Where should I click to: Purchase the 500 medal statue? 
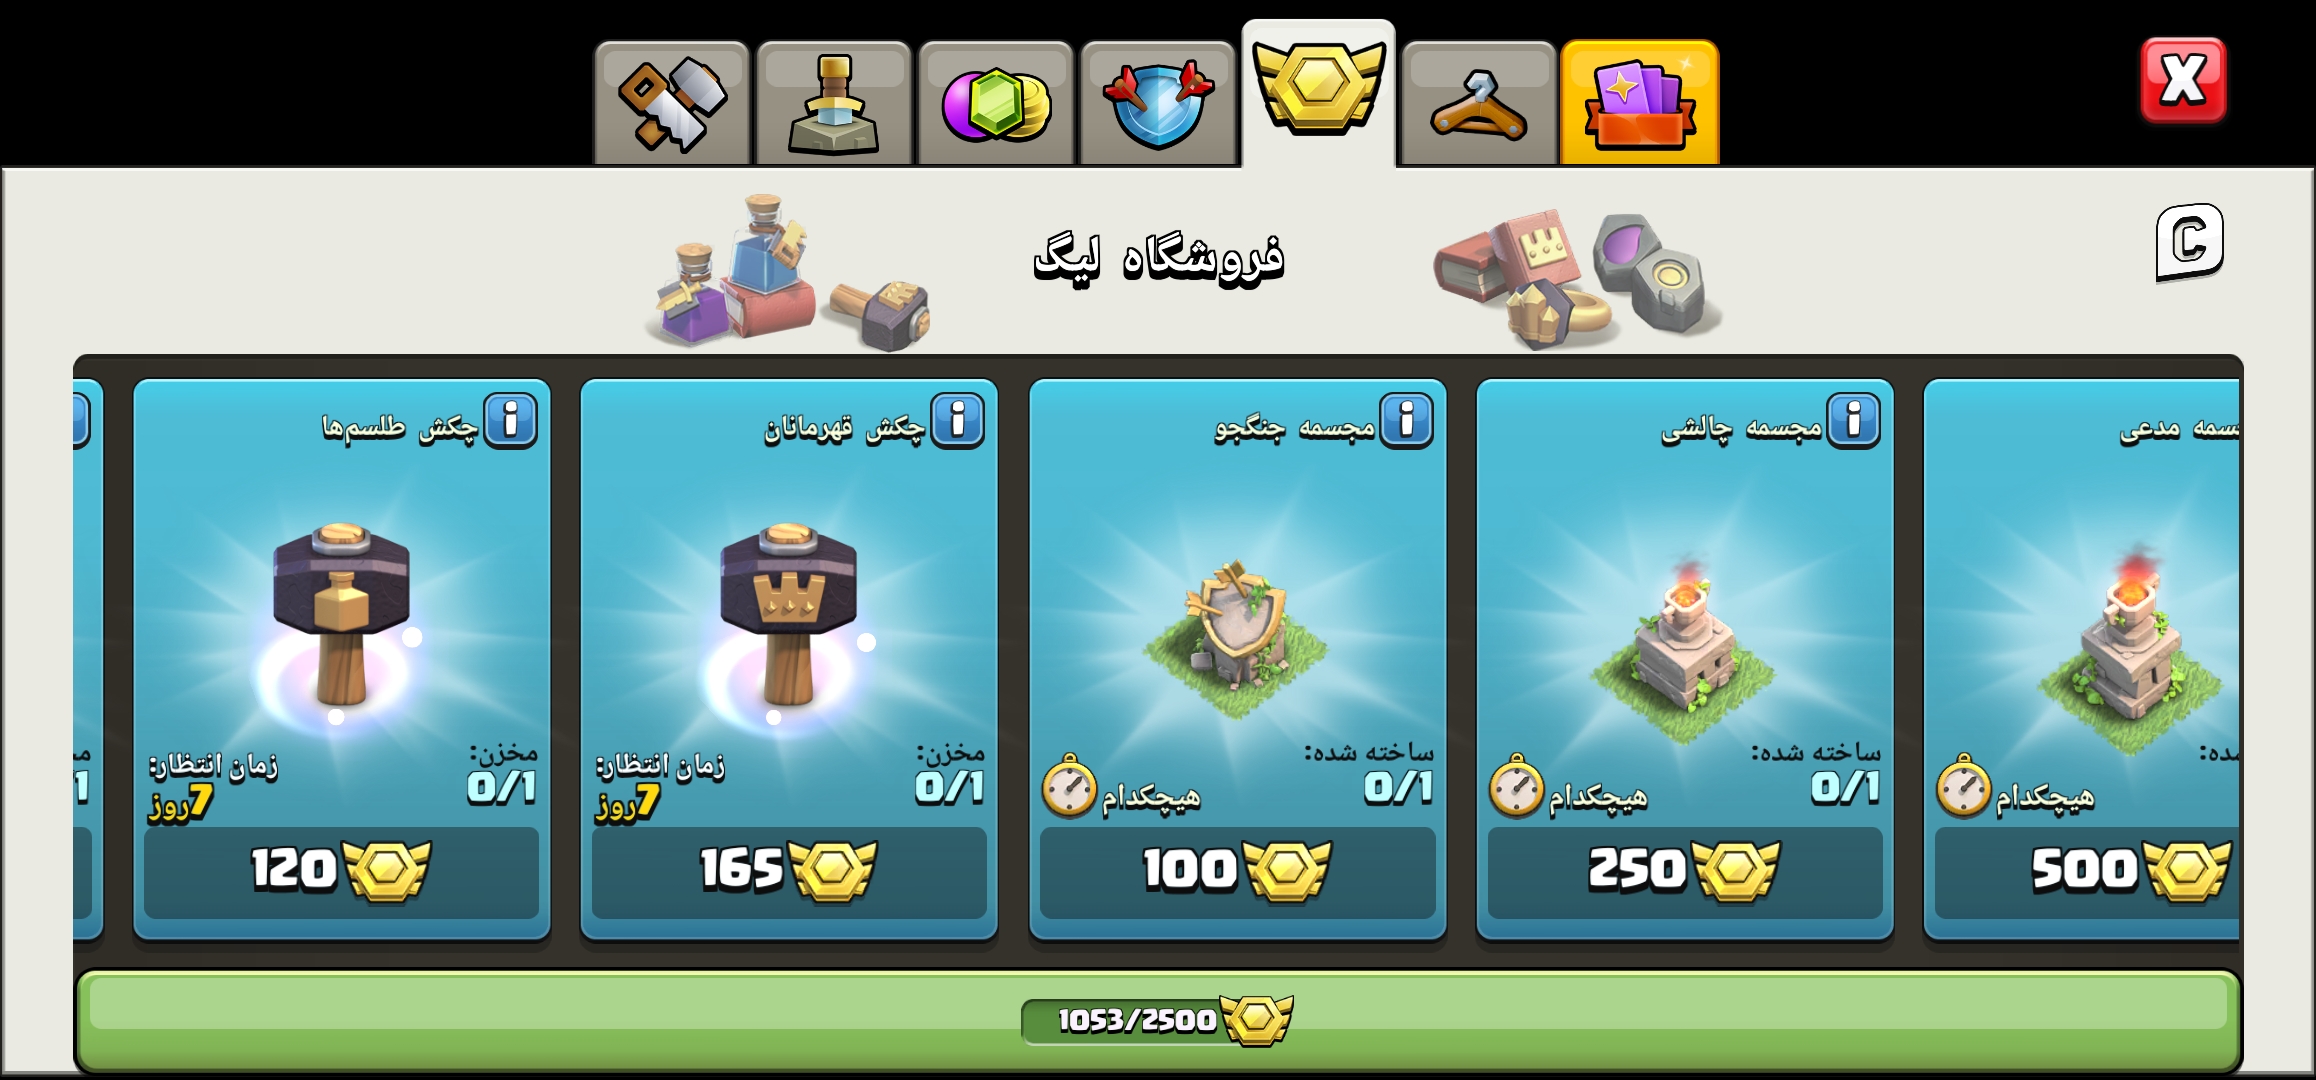click(2087, 871)
